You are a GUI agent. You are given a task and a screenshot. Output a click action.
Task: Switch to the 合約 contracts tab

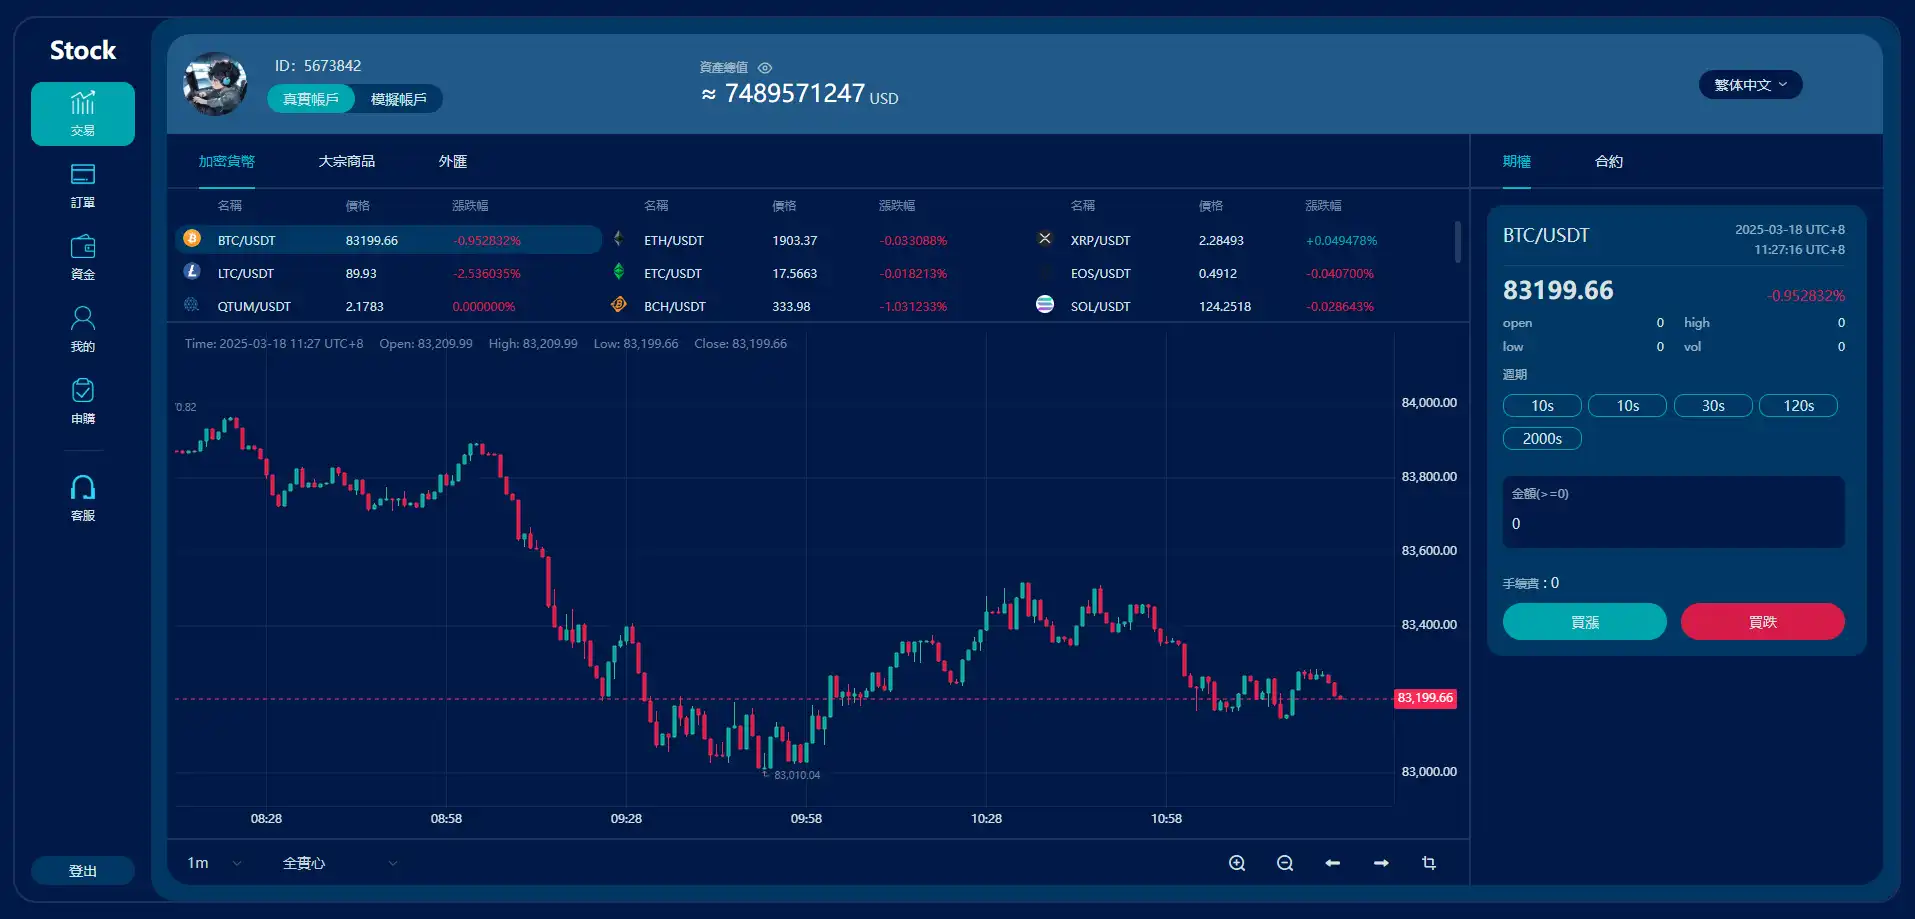(x=1608, y=161)
